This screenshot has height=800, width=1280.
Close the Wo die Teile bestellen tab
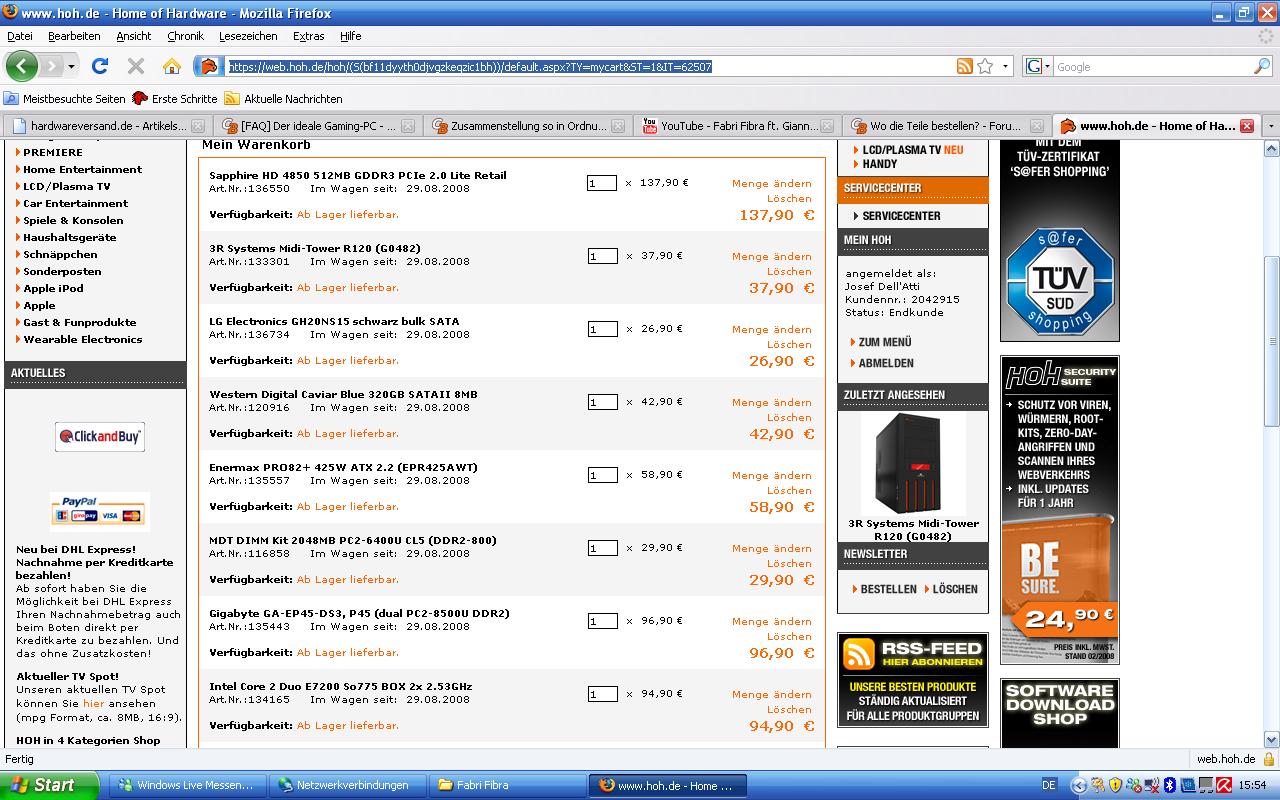[1037, 126]
